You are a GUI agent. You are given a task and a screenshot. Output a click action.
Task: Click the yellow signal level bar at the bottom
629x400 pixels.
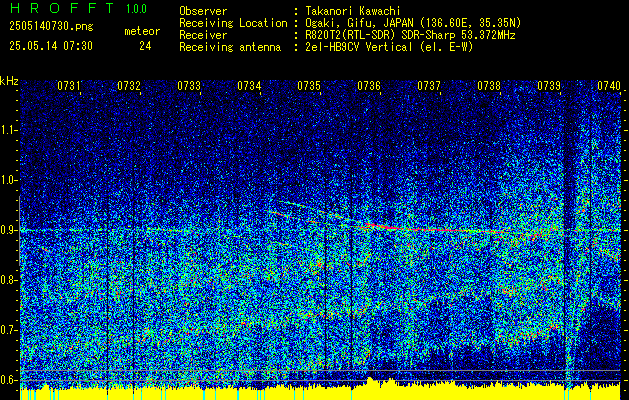(x=320, y=391)
